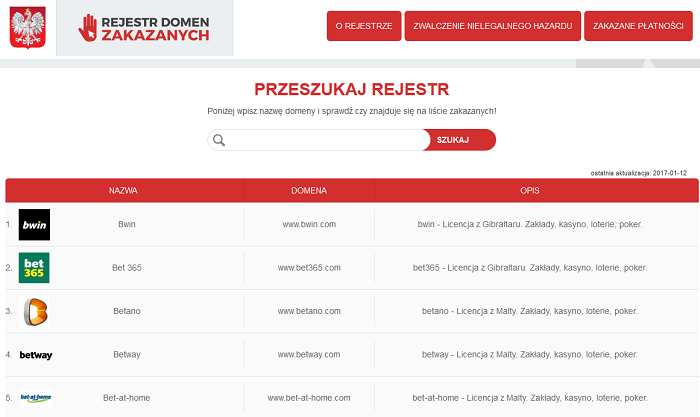Viewport: 700px width, 417px height.
Task: Click the SZUKAJ search button
Action: point(459,140)
